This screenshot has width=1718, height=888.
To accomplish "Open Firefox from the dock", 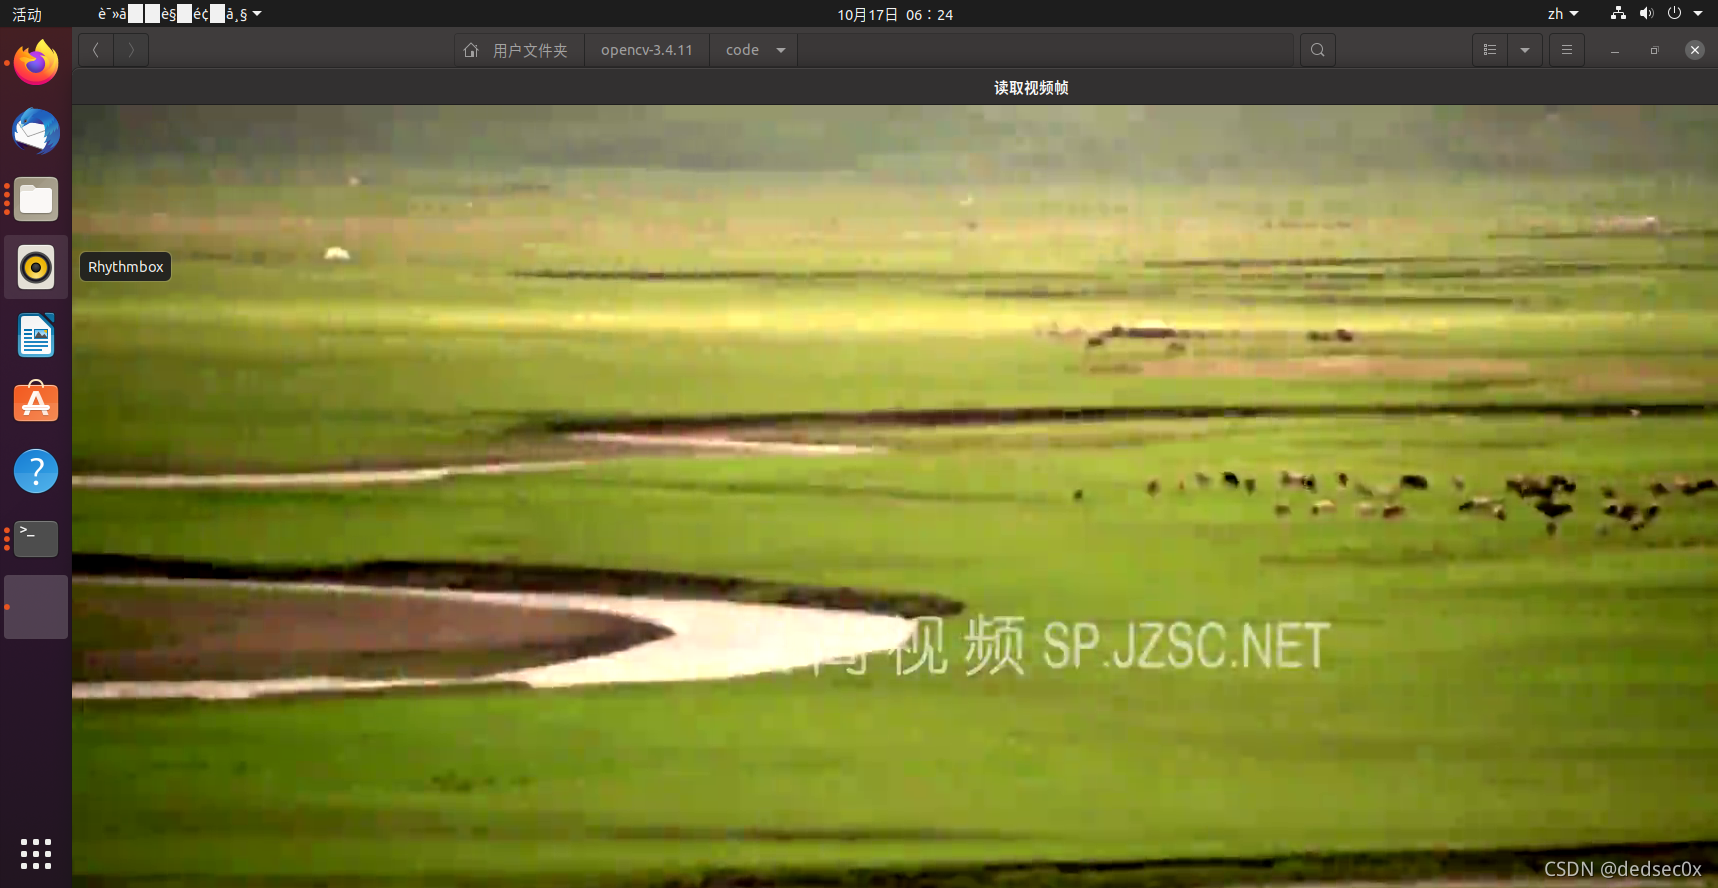I will 36,63.
